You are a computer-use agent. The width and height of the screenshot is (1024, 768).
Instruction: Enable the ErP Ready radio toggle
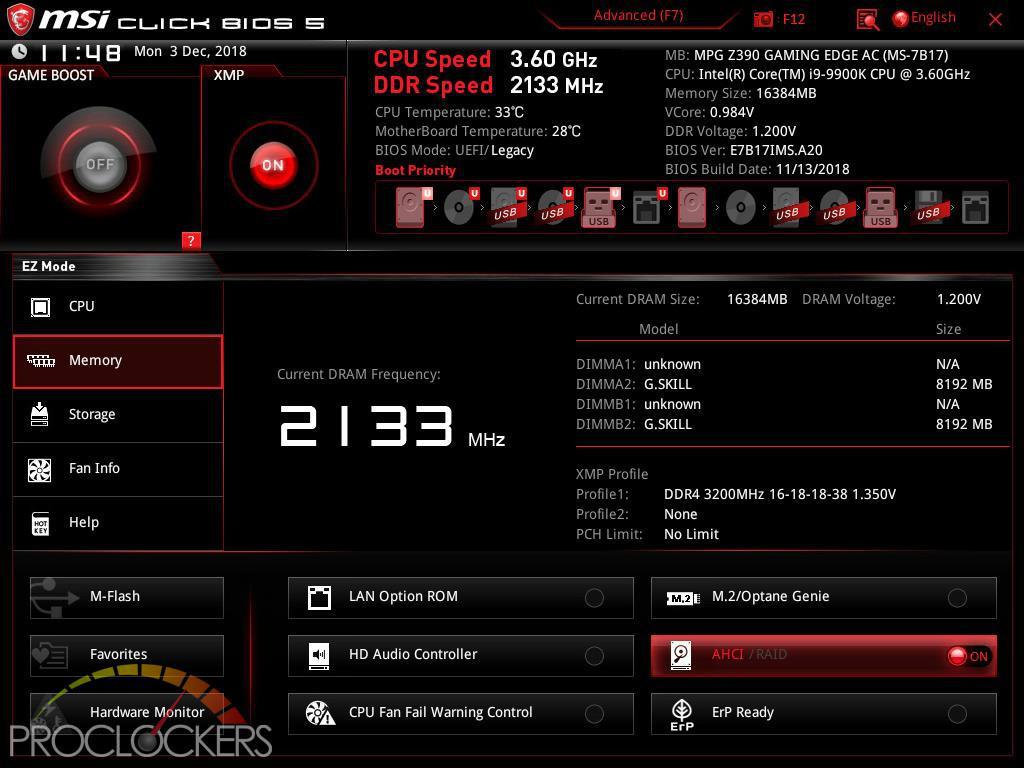click(957, 714)
